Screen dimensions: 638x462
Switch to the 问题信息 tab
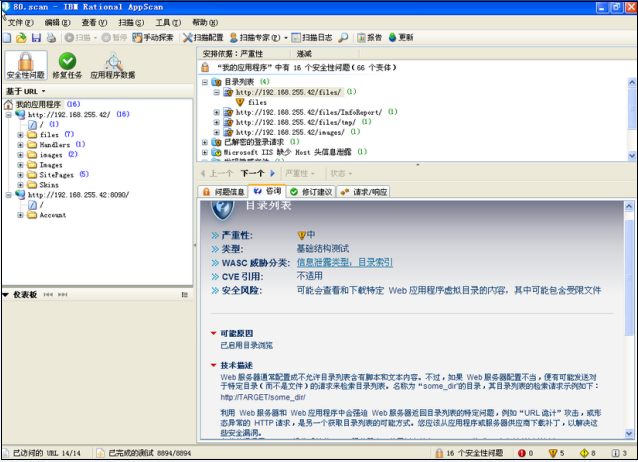224,192
